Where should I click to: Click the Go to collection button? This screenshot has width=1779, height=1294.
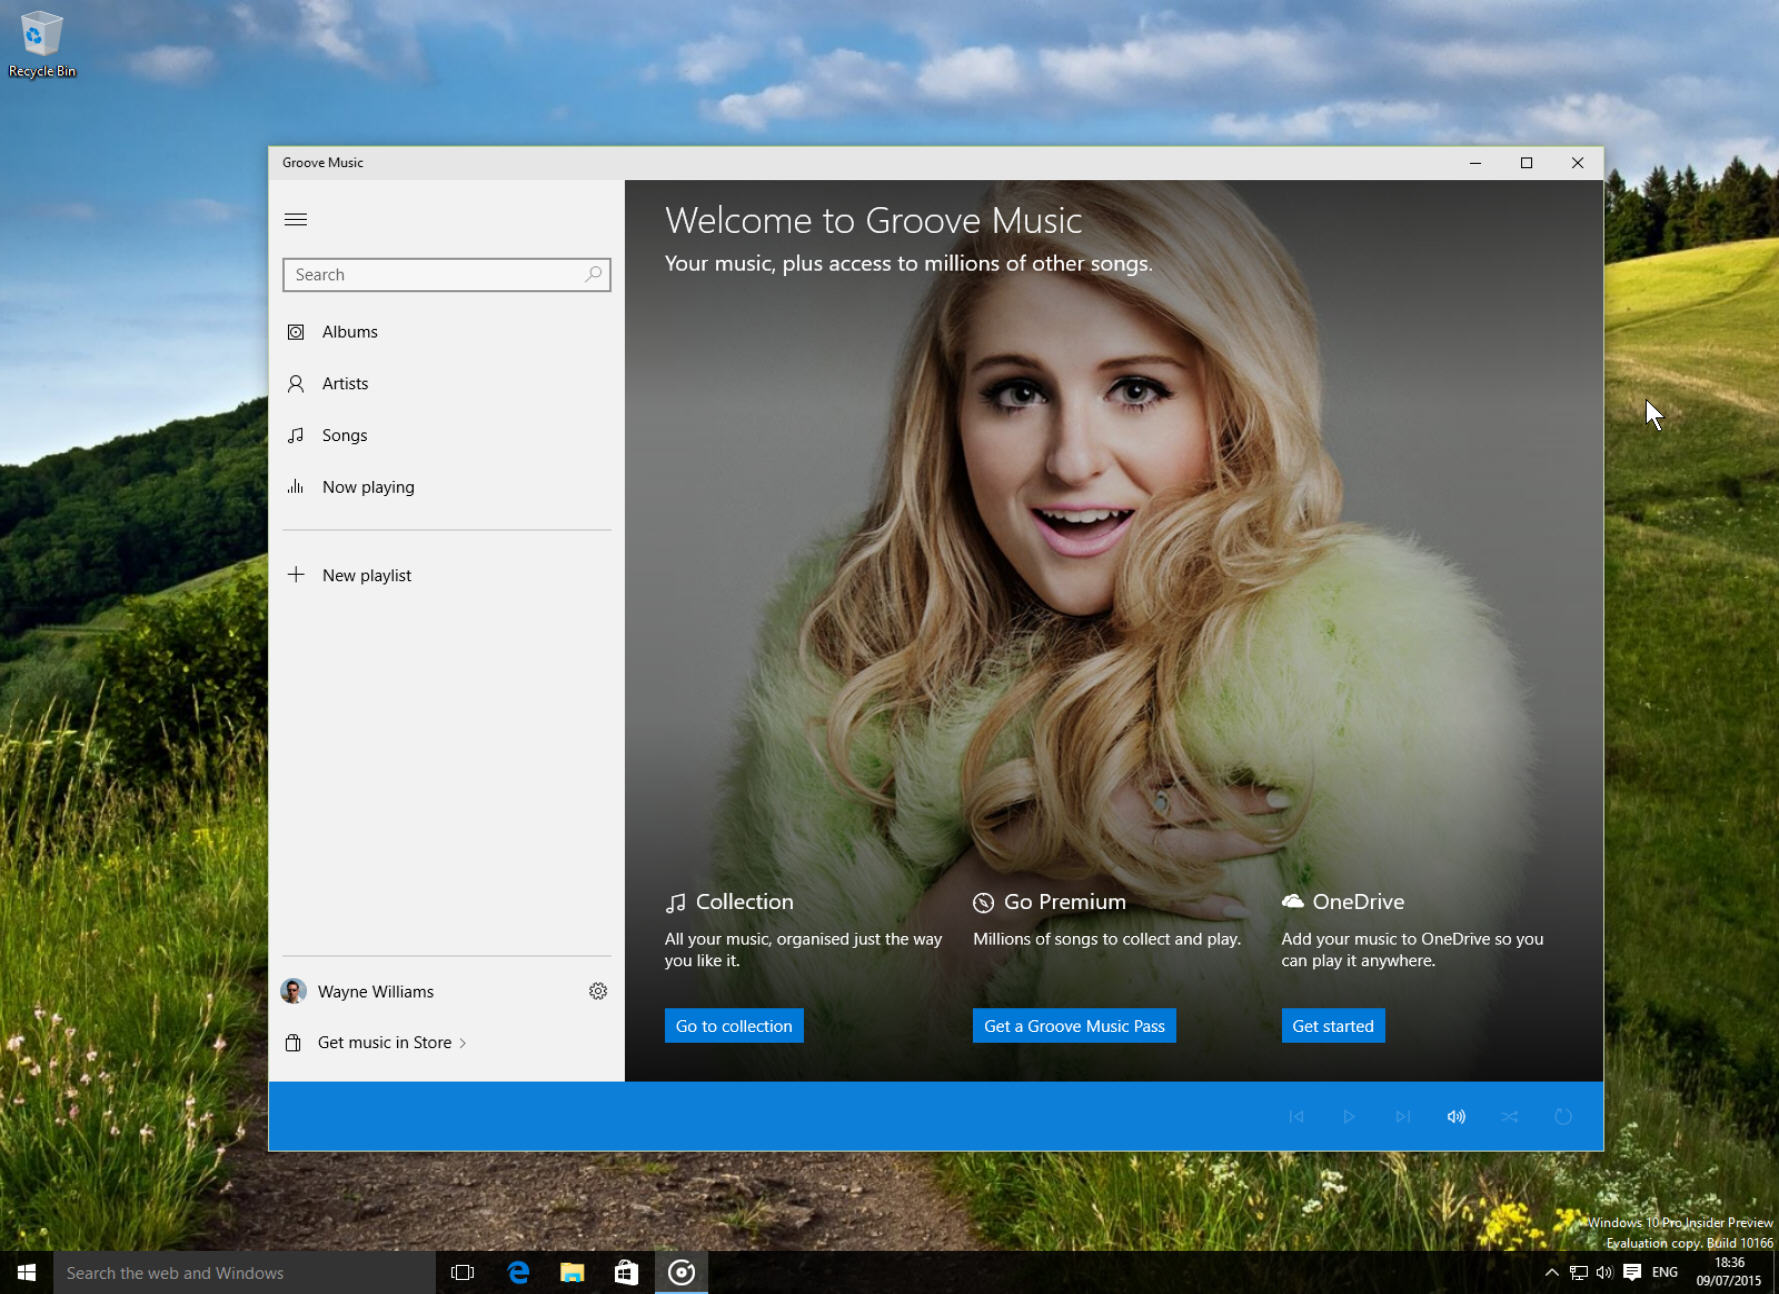pos(734,1026)
